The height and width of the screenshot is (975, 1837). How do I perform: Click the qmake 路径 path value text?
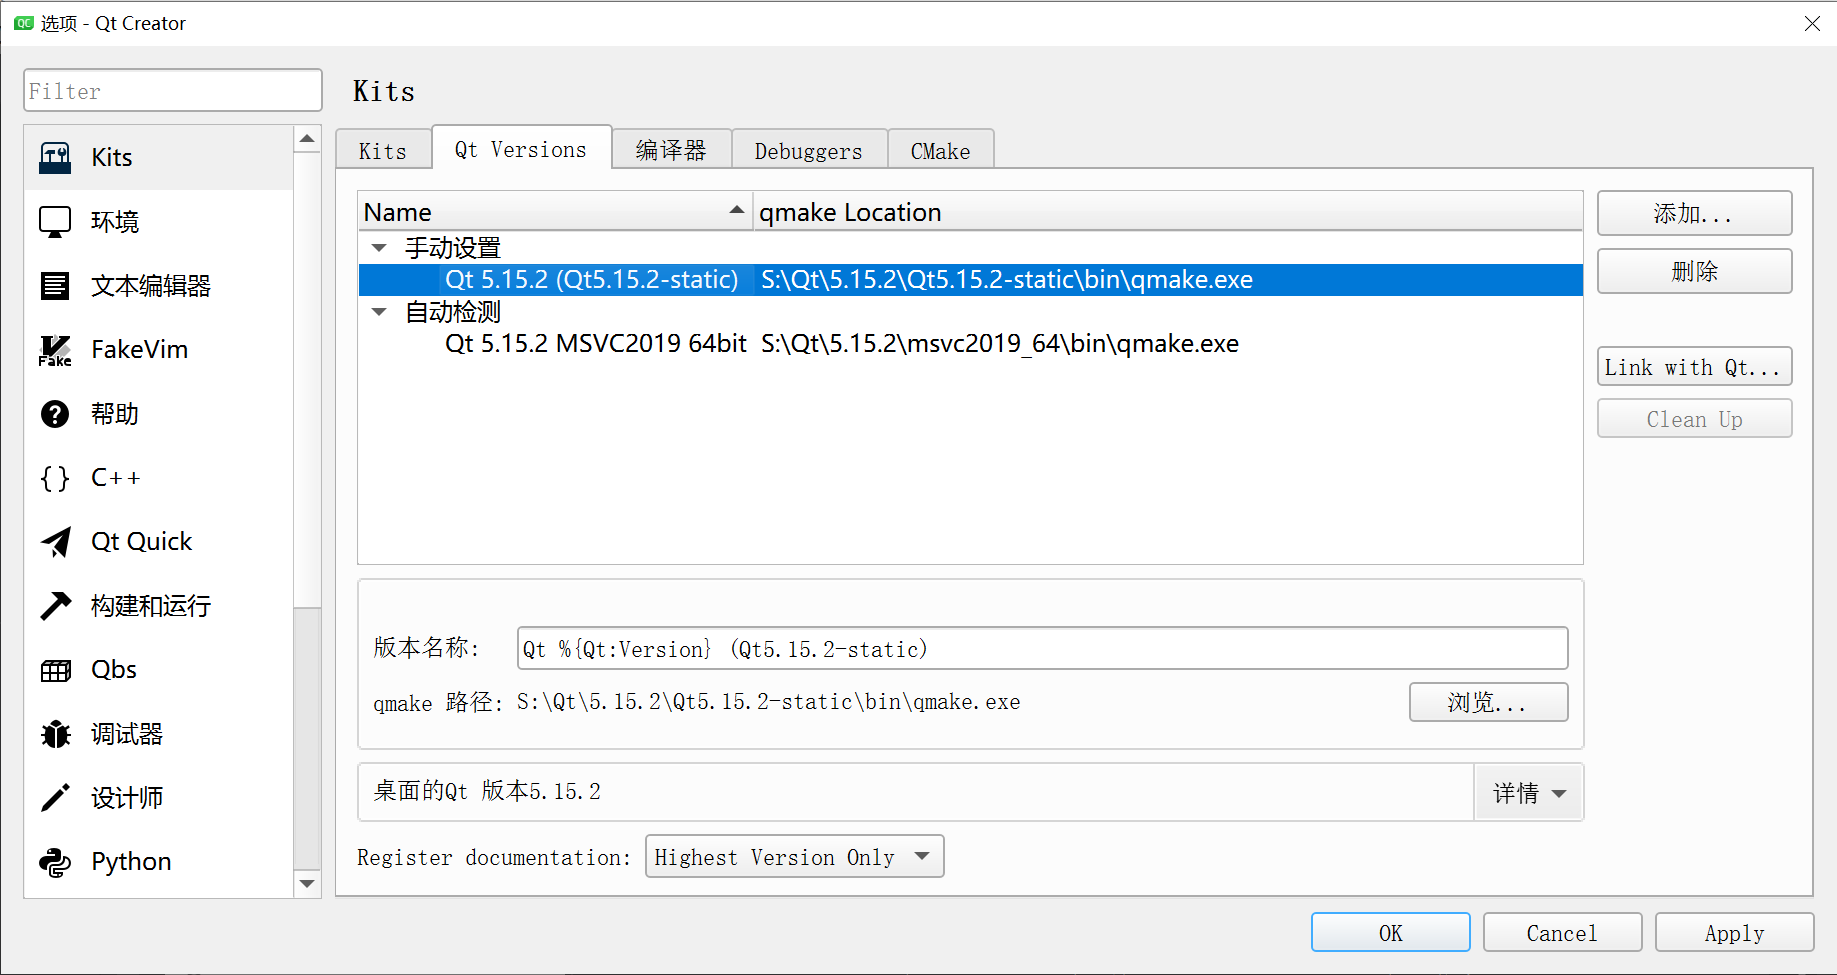coord(768,702)
